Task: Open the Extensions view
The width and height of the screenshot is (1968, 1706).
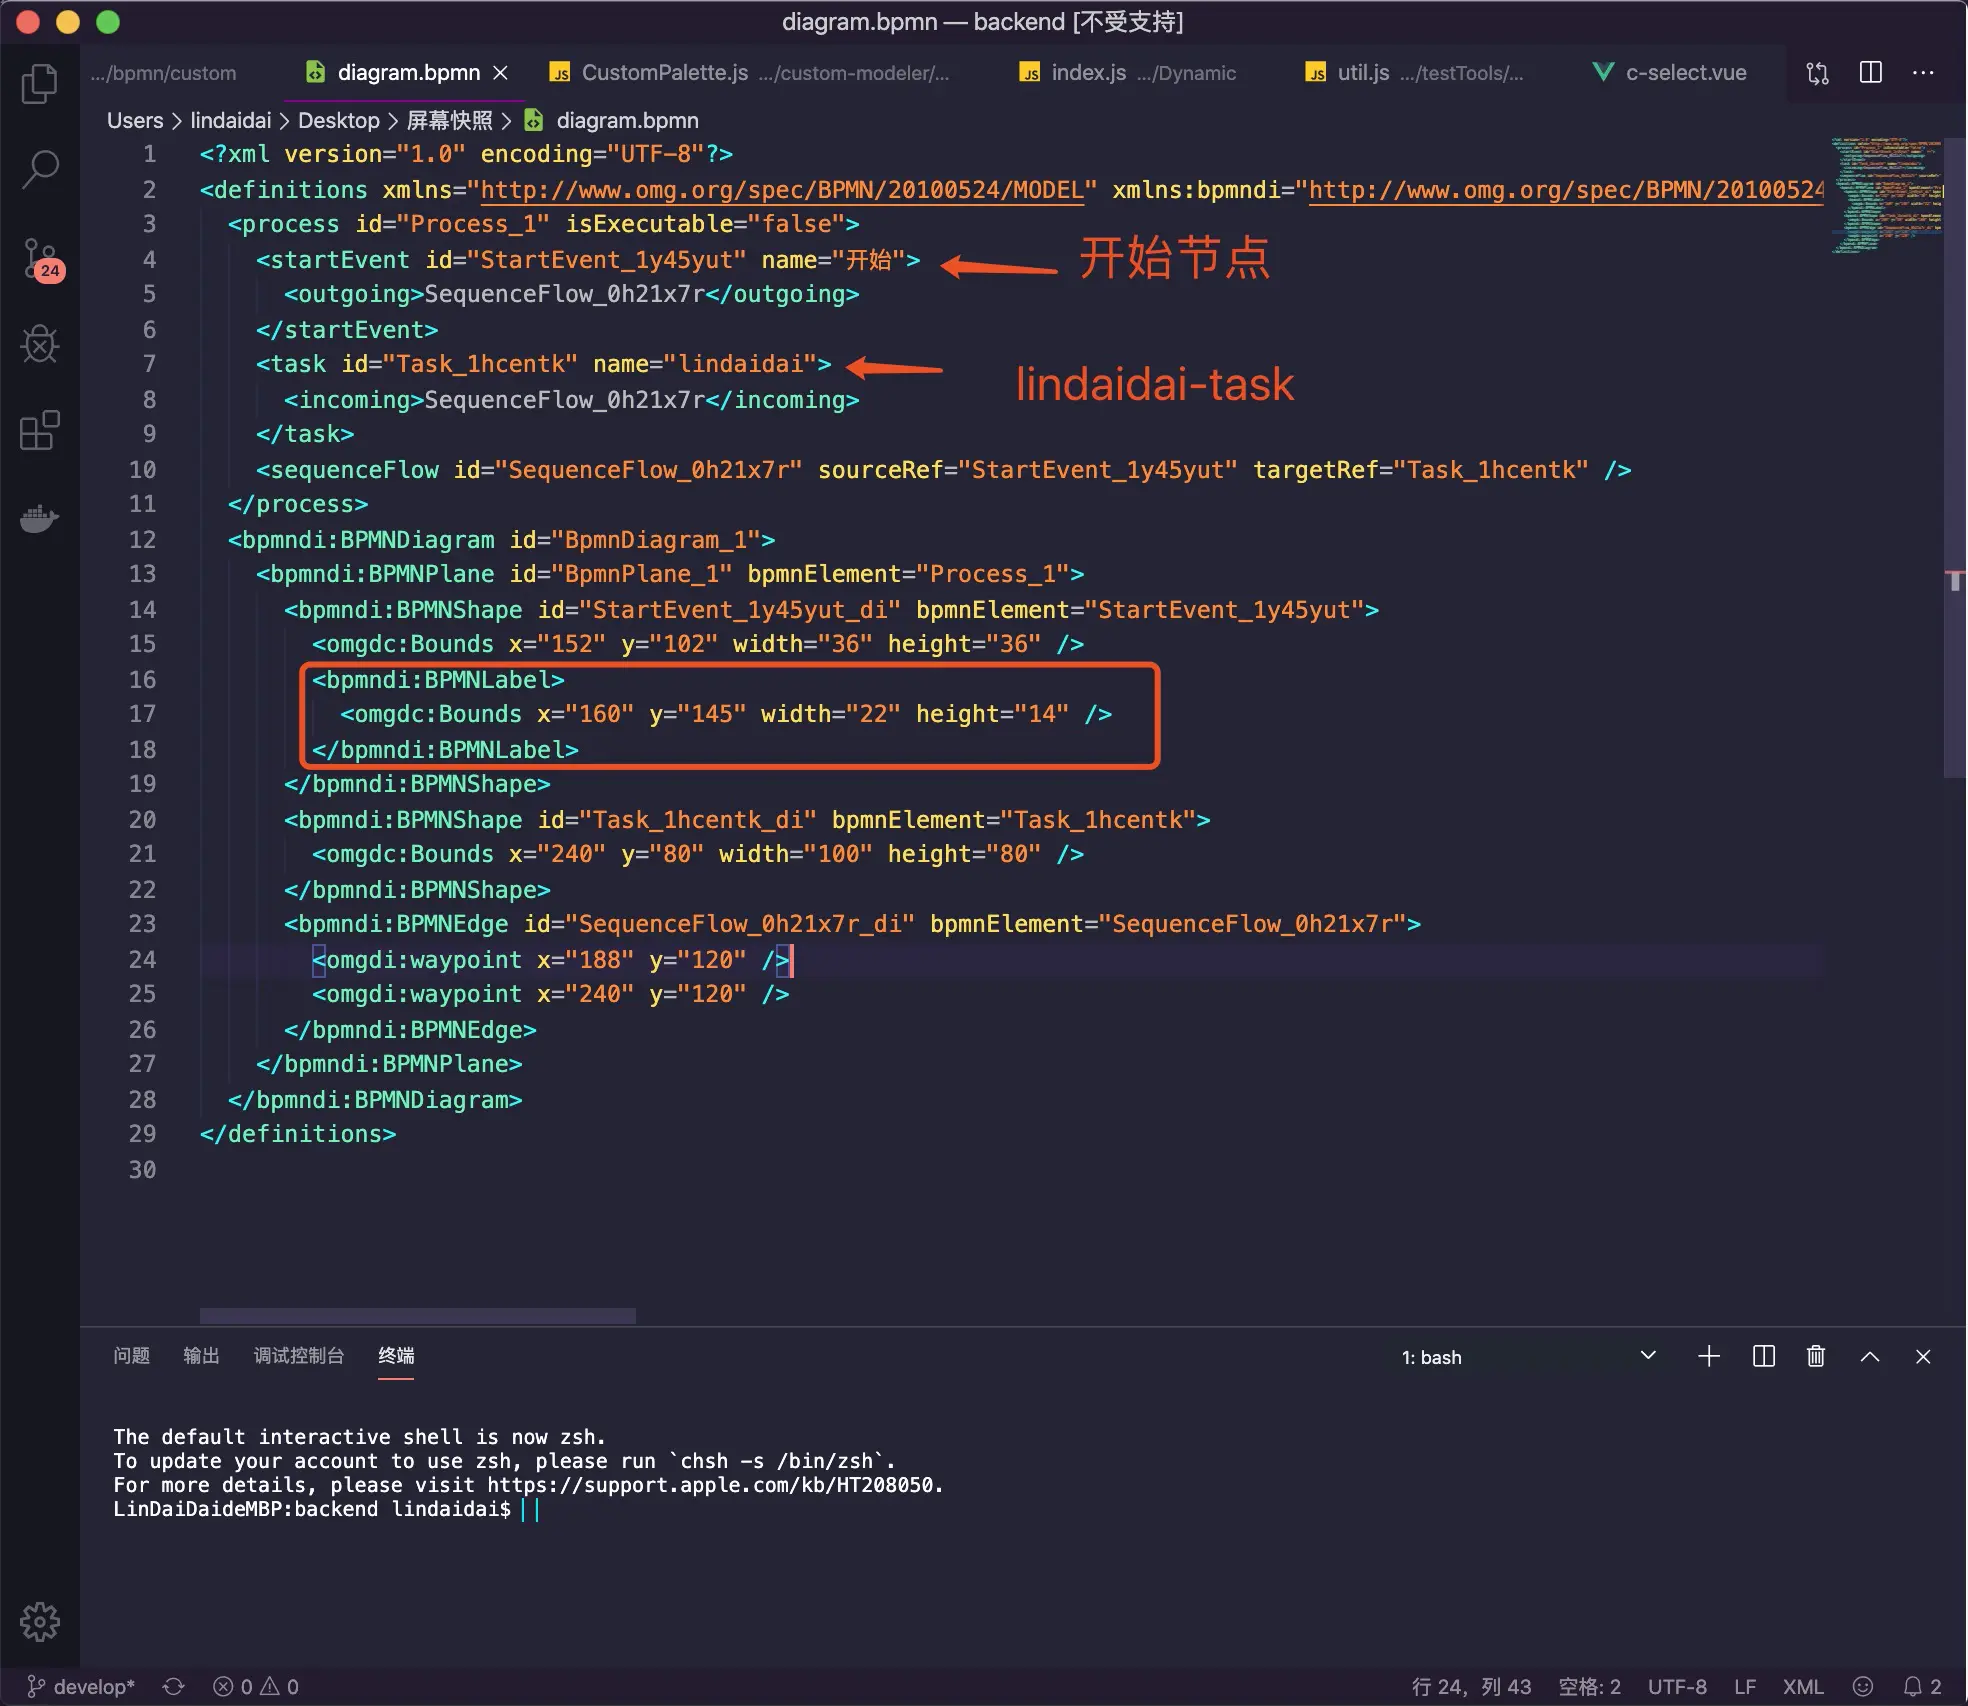Action: point(40,431)
